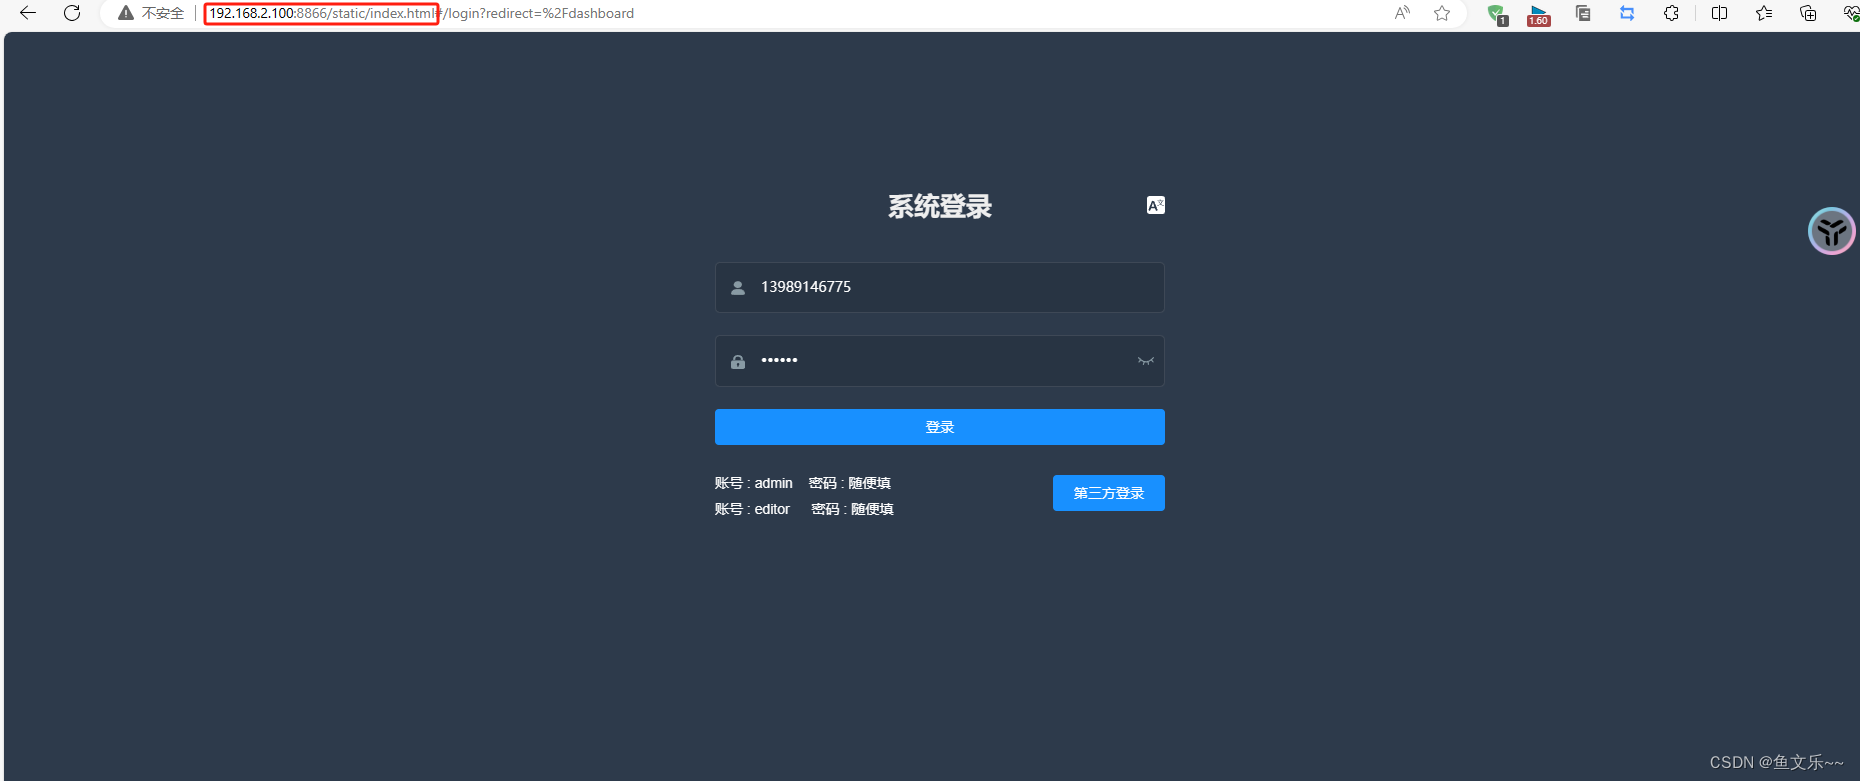Click the blue crop-refresh extension icon
1860x781 pixels.
1627,13
